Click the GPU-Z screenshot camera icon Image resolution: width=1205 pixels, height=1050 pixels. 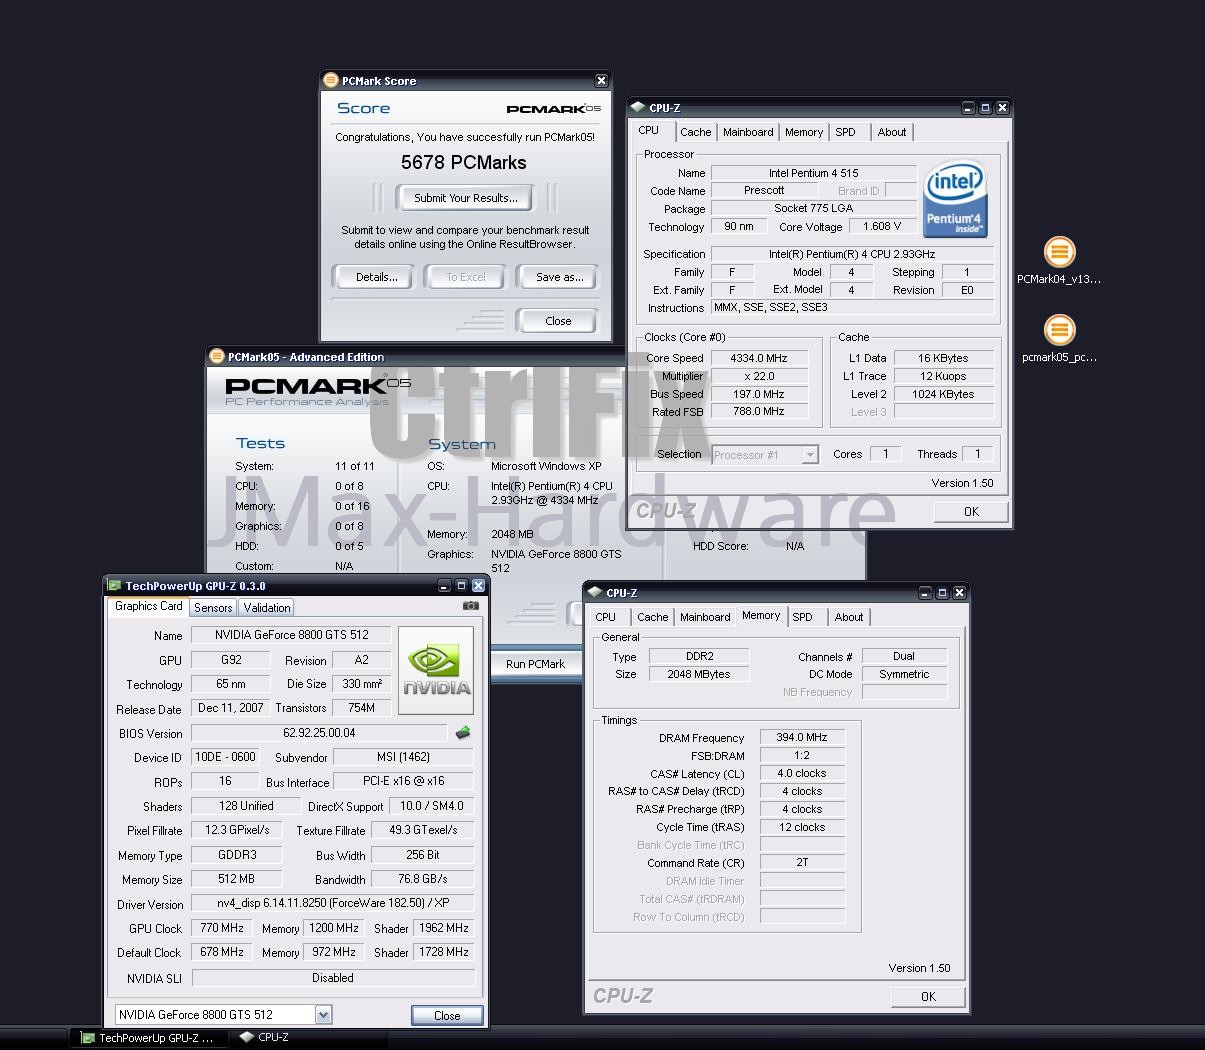click(471, 606)
